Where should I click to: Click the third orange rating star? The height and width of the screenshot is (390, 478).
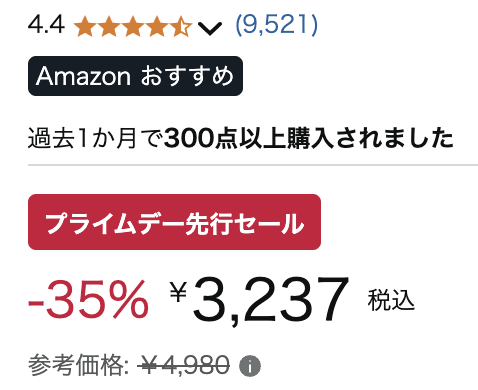pos(133,26)
